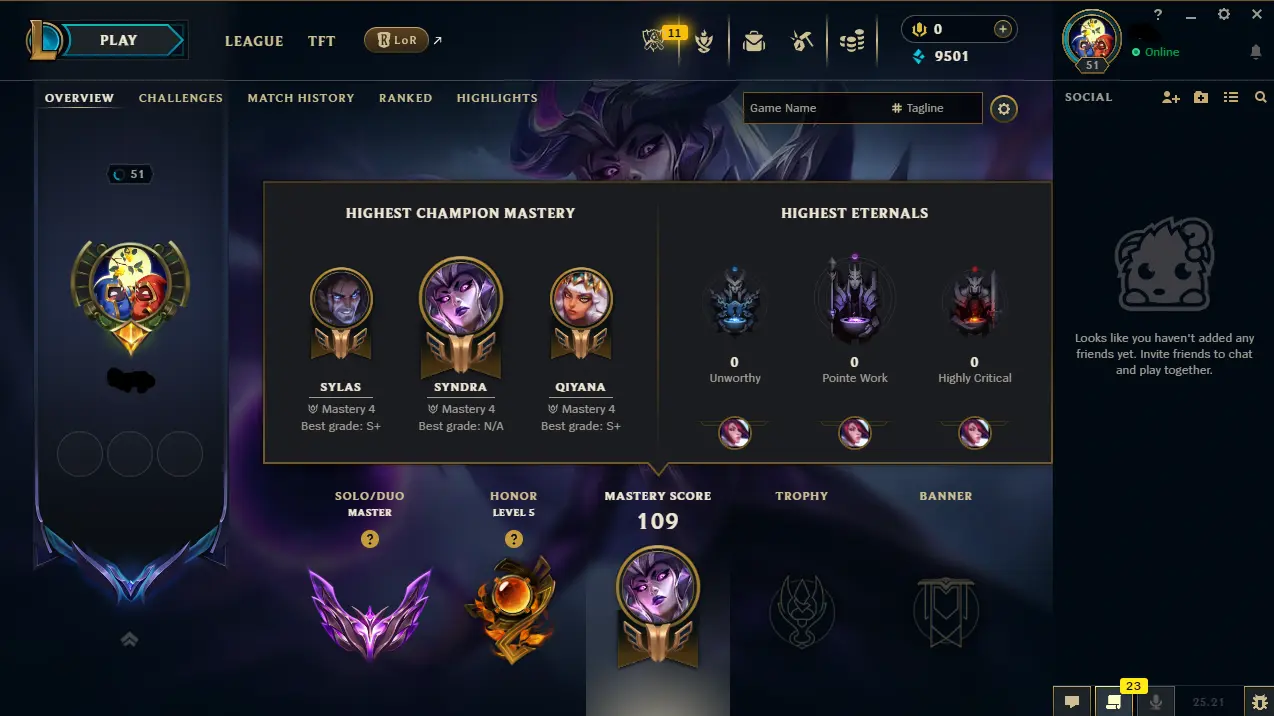Switch to the Match History tab
1274x716 pixels.
[x=301, y=98]
